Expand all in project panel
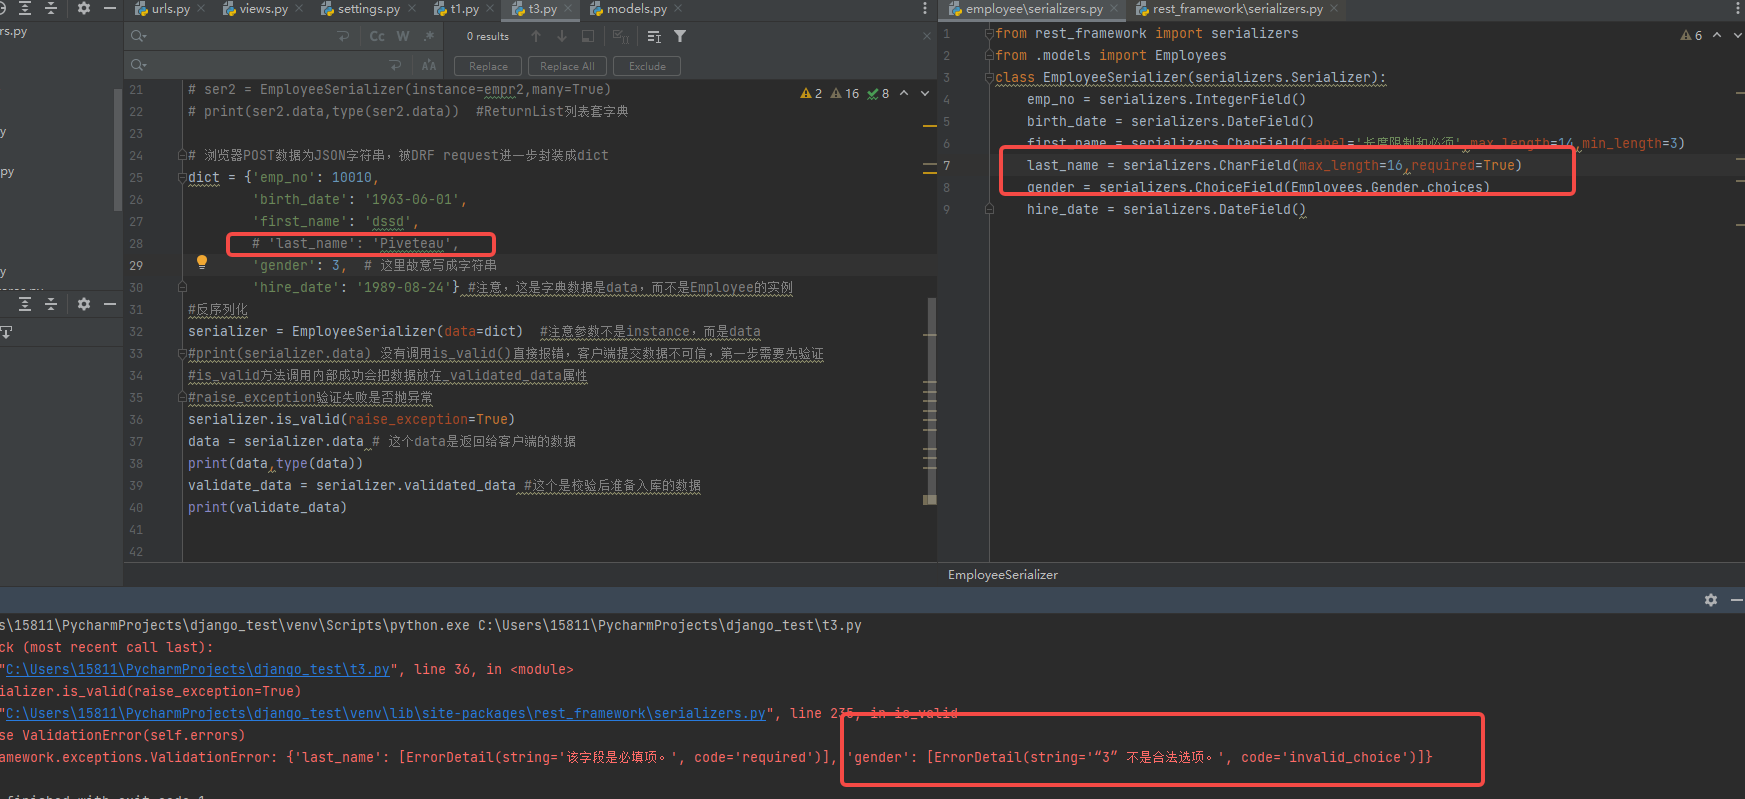This screenshot has height=799, width=1745. [25, 8]
